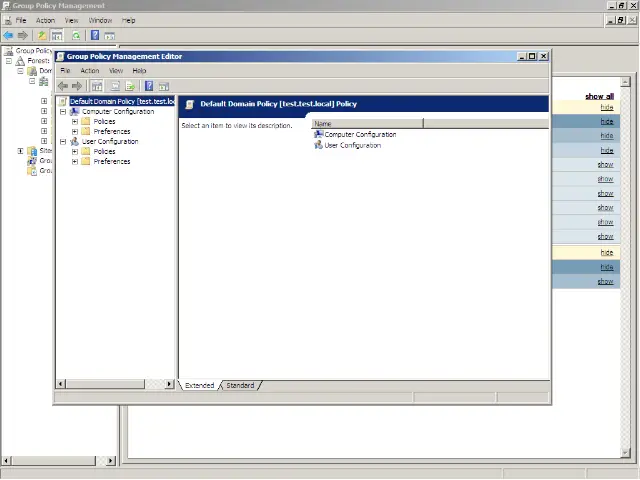The width and height of the screenshot is (640, 480).
Task: Click Preferences folder icon under User Configuration
Action: [86, 161]
